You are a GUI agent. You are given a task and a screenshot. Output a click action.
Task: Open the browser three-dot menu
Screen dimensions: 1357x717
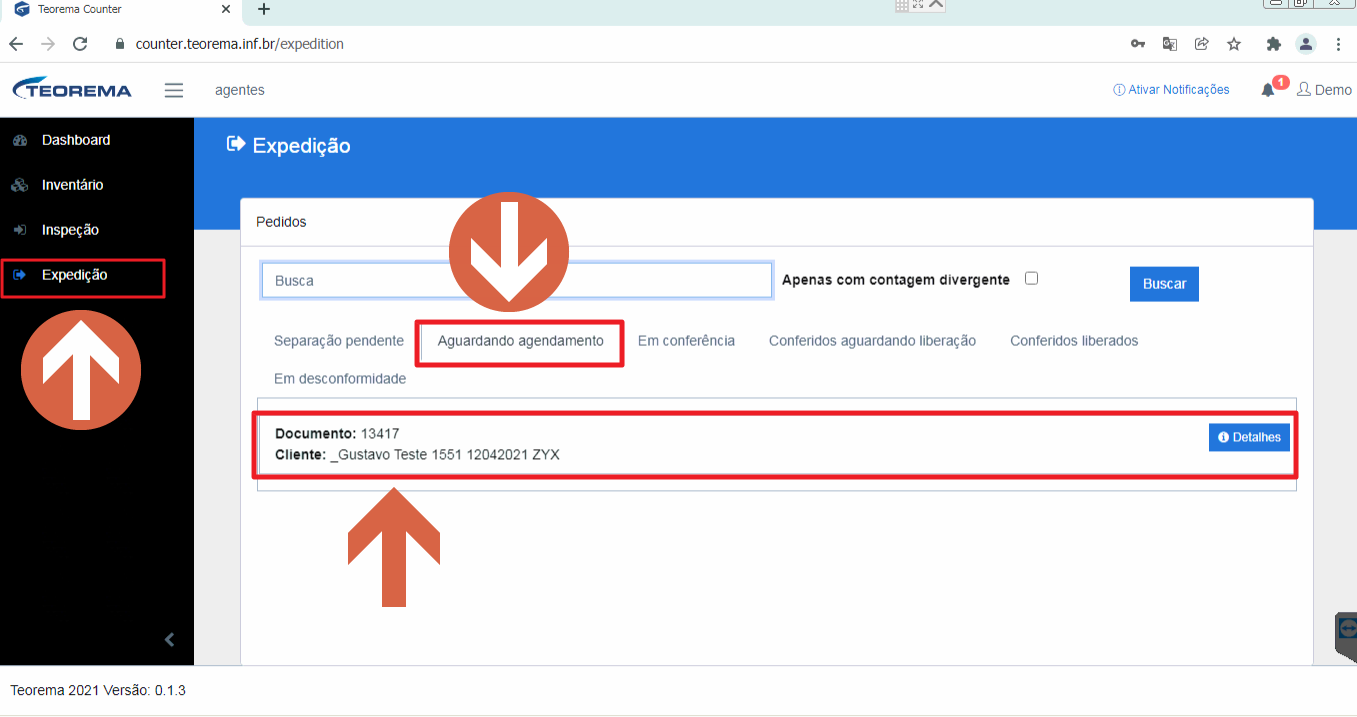[x=1338, y=44]
